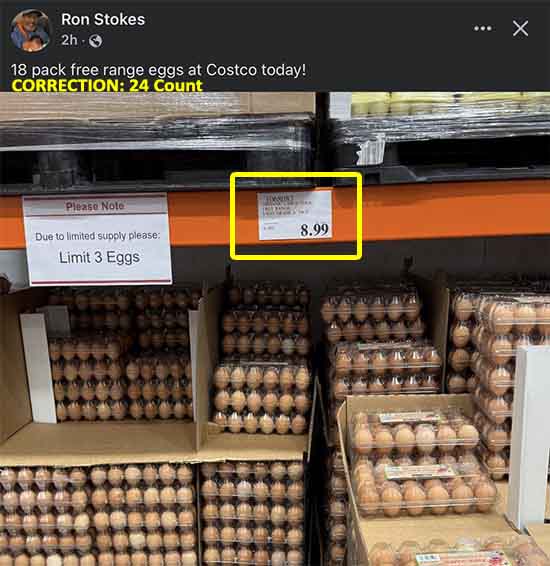Select the yellow CORRECTION: 24 Count text
550x566 pixels.
[107, 86]
